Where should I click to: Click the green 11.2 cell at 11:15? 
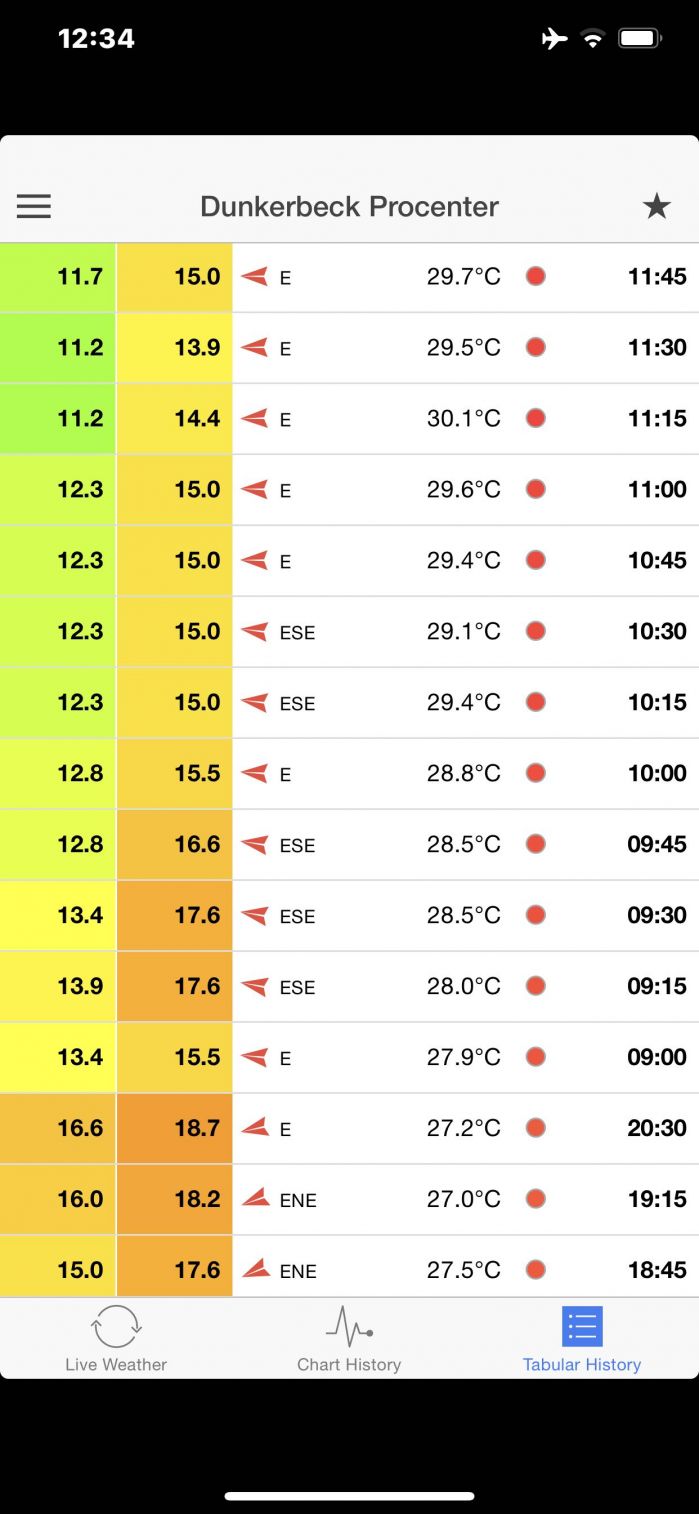(58, 418)
